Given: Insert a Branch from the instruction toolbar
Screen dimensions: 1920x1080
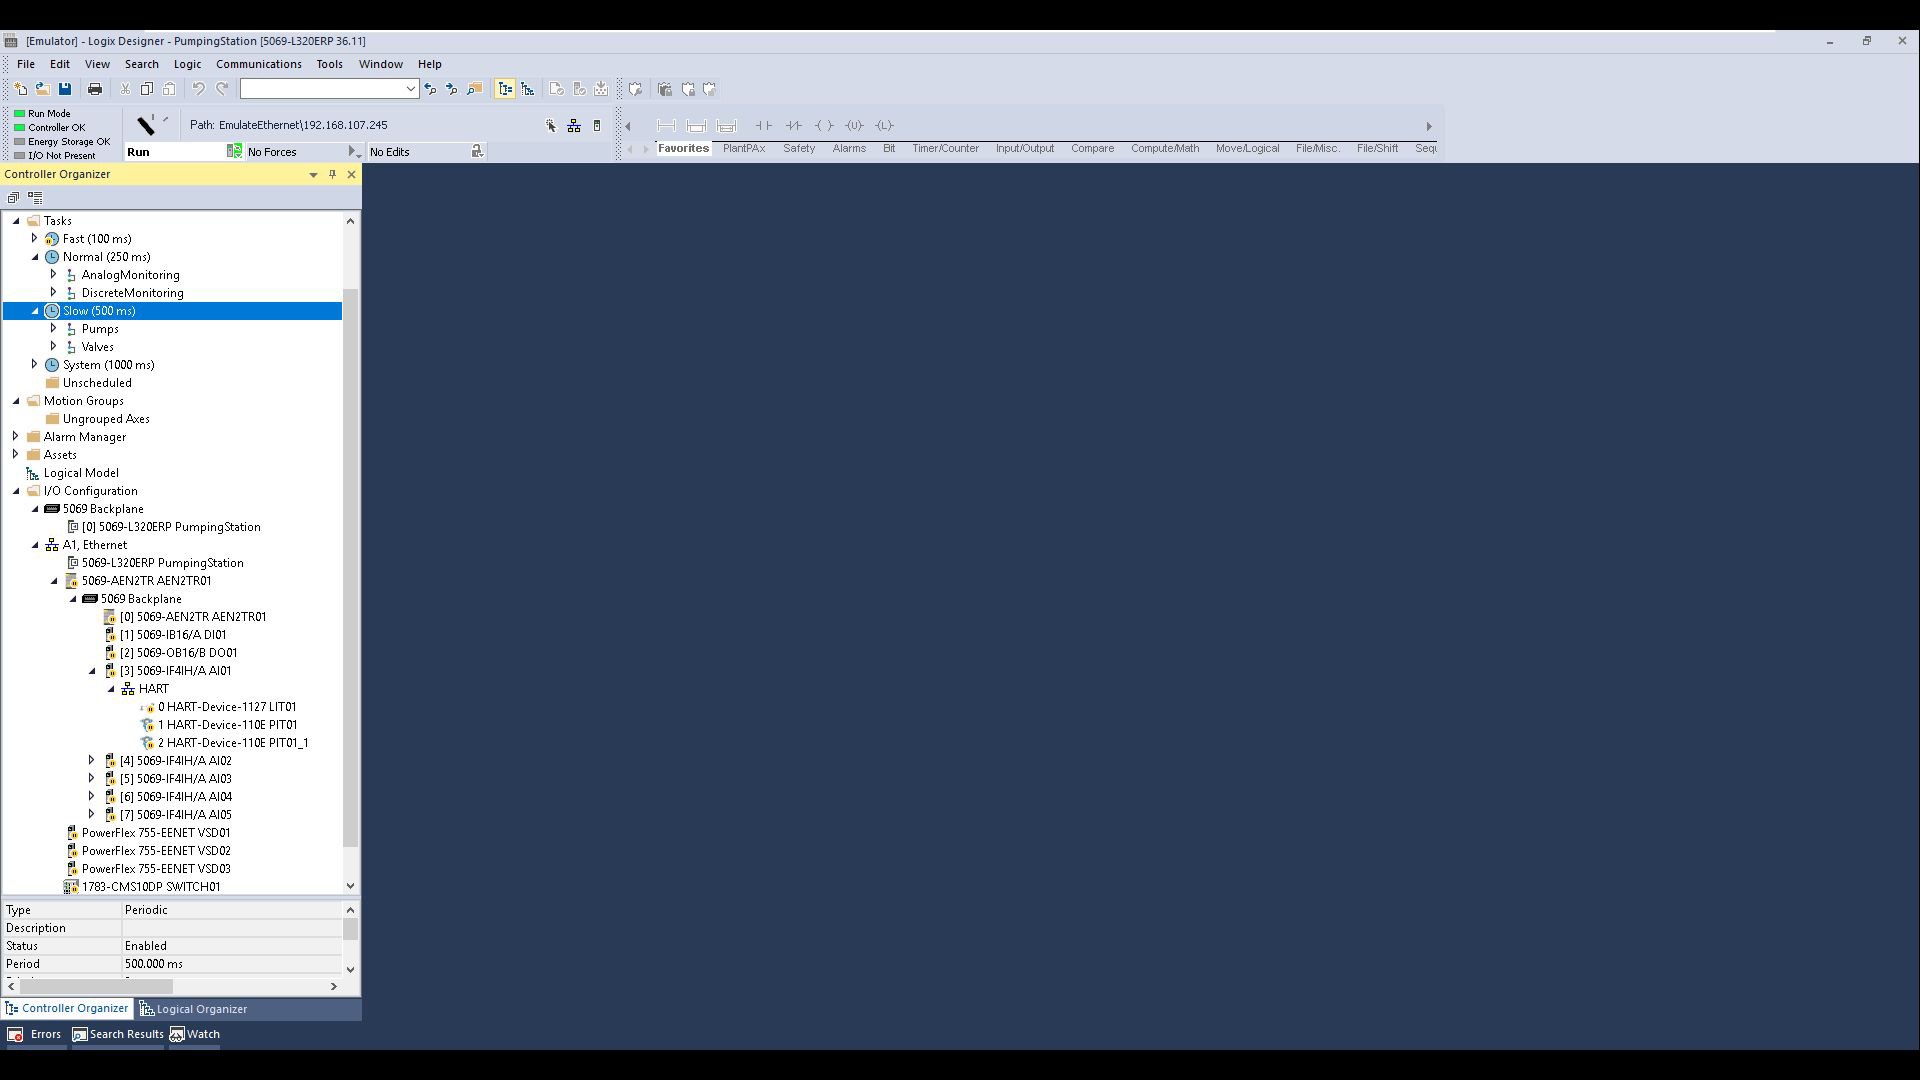Looking at the screenshot, I should click(x=696, y=126).
